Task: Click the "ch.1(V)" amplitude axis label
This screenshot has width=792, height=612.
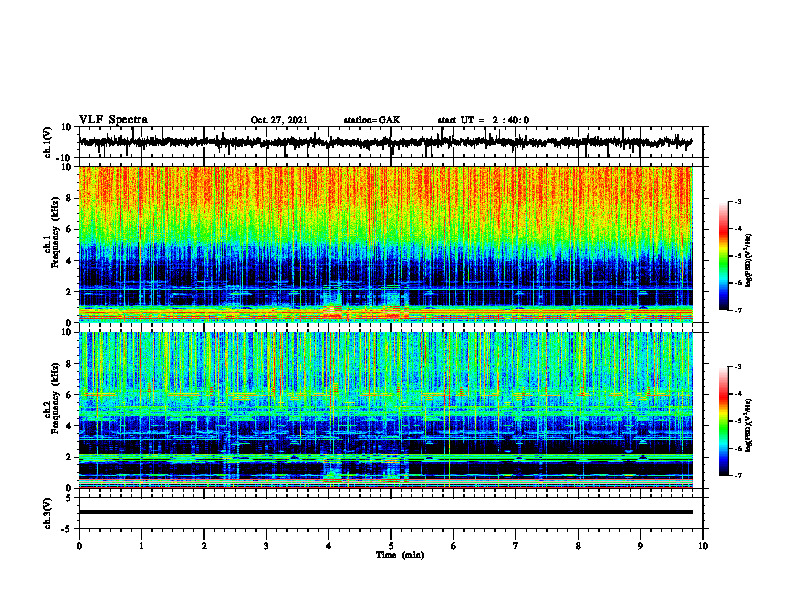Action: click(x=47, y=142)
